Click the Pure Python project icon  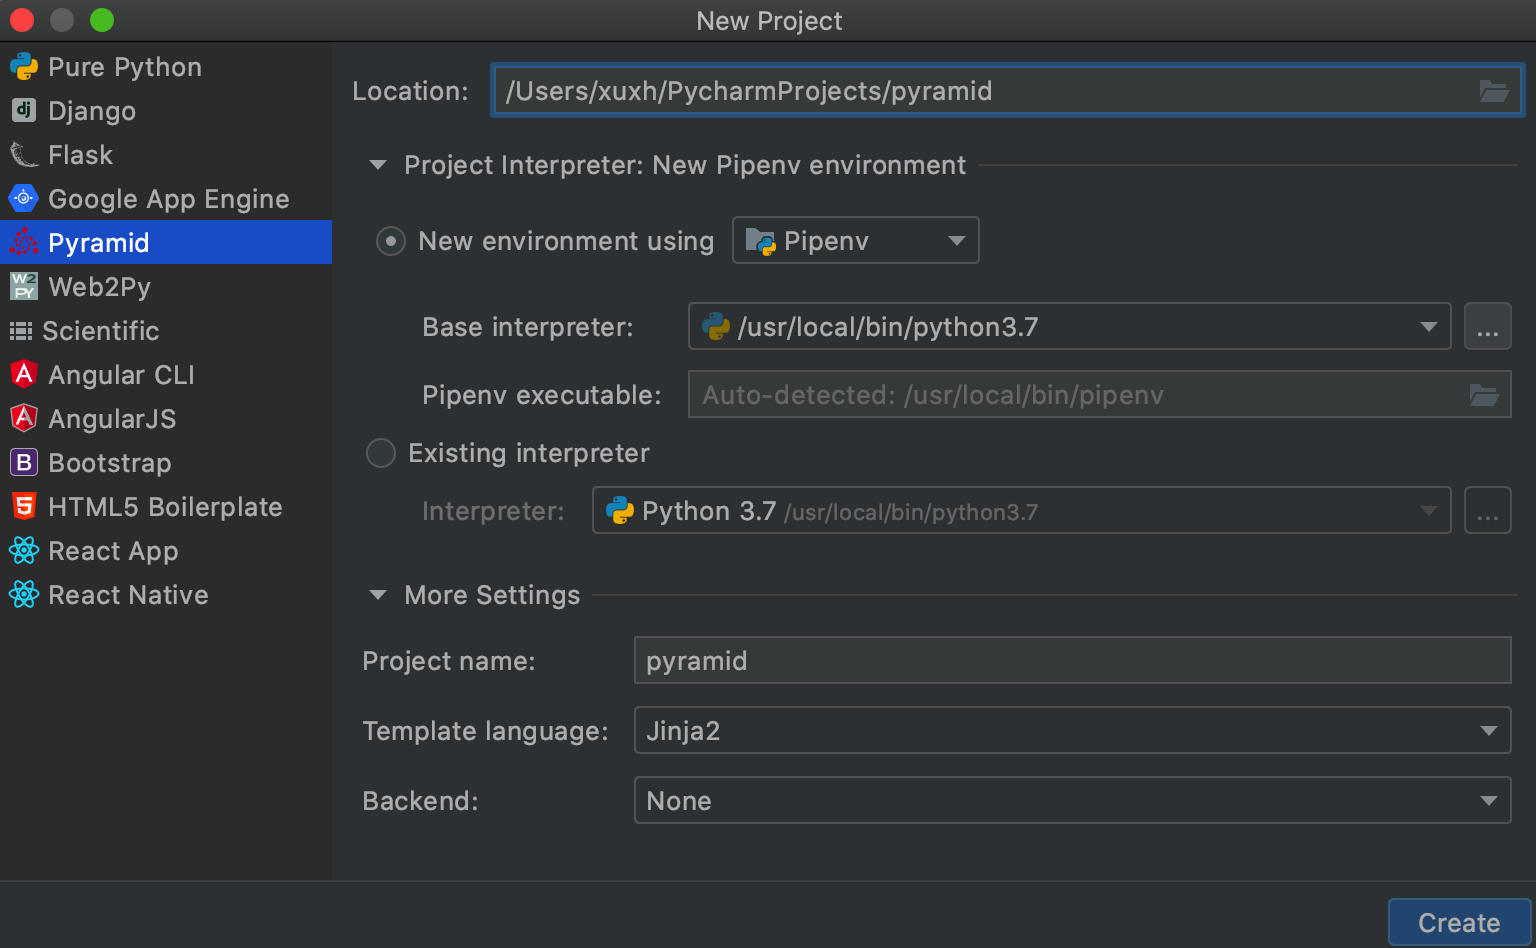pyautogui.click(x=24, y=67)
